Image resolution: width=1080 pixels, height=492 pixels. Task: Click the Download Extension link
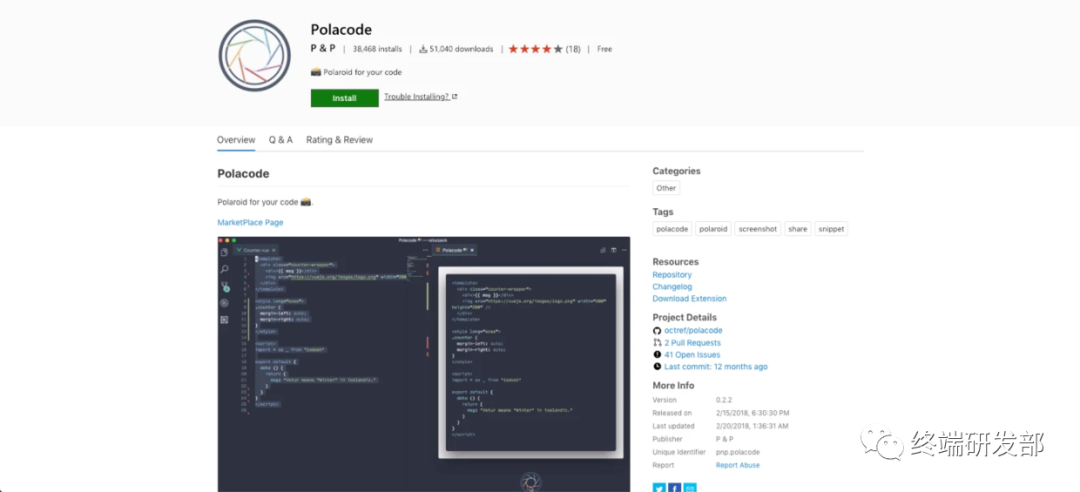pos(689,299)
